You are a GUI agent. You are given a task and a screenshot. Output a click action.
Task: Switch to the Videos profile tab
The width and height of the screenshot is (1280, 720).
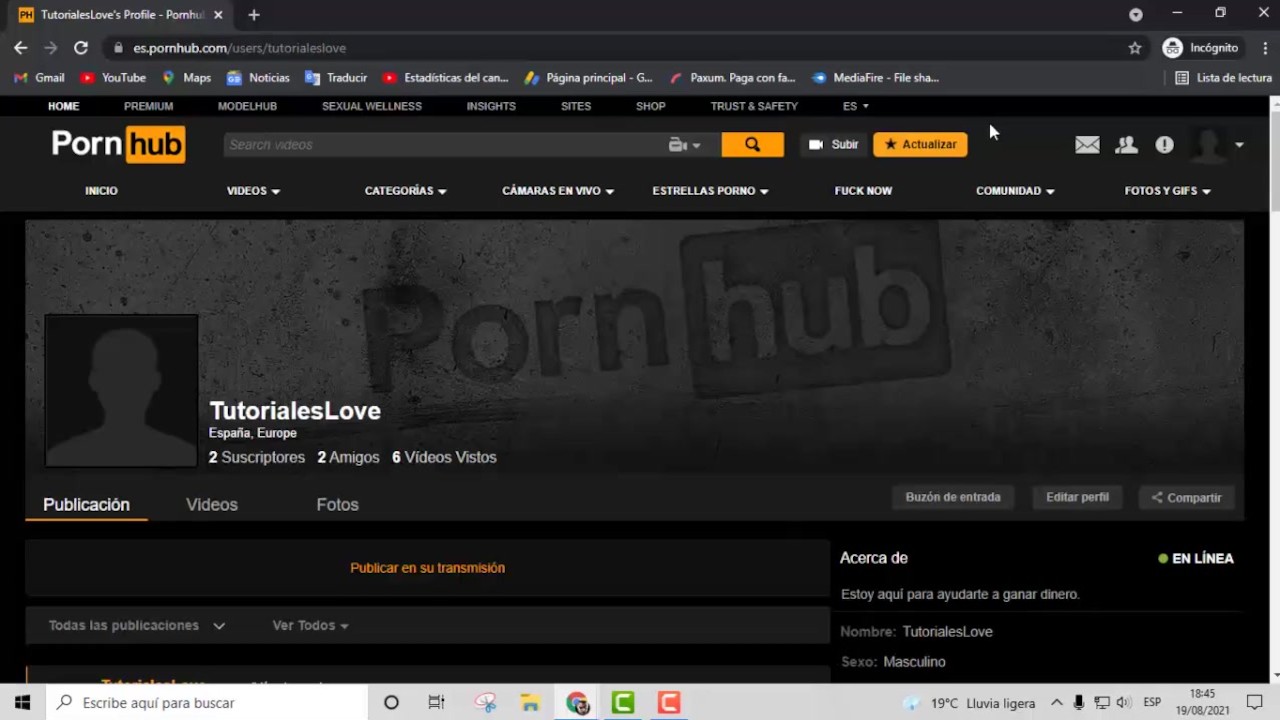[212, 505]
